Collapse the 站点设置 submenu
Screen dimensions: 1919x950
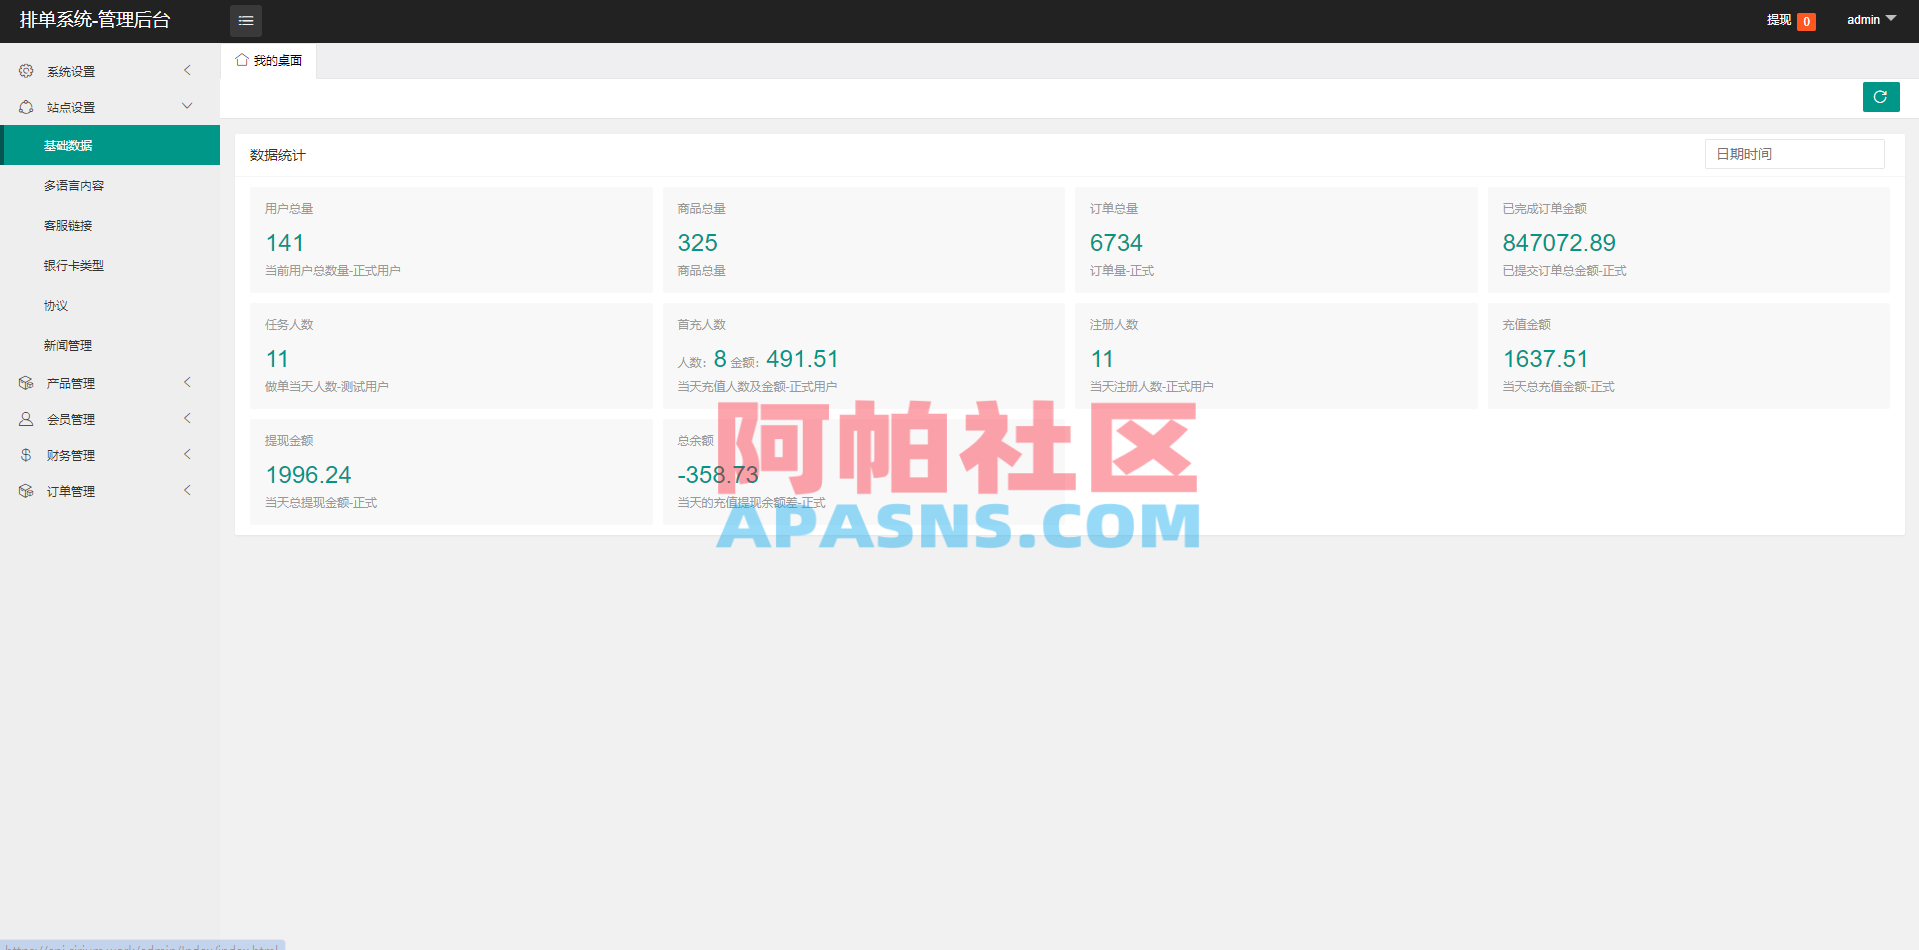[x=186, y=105]
